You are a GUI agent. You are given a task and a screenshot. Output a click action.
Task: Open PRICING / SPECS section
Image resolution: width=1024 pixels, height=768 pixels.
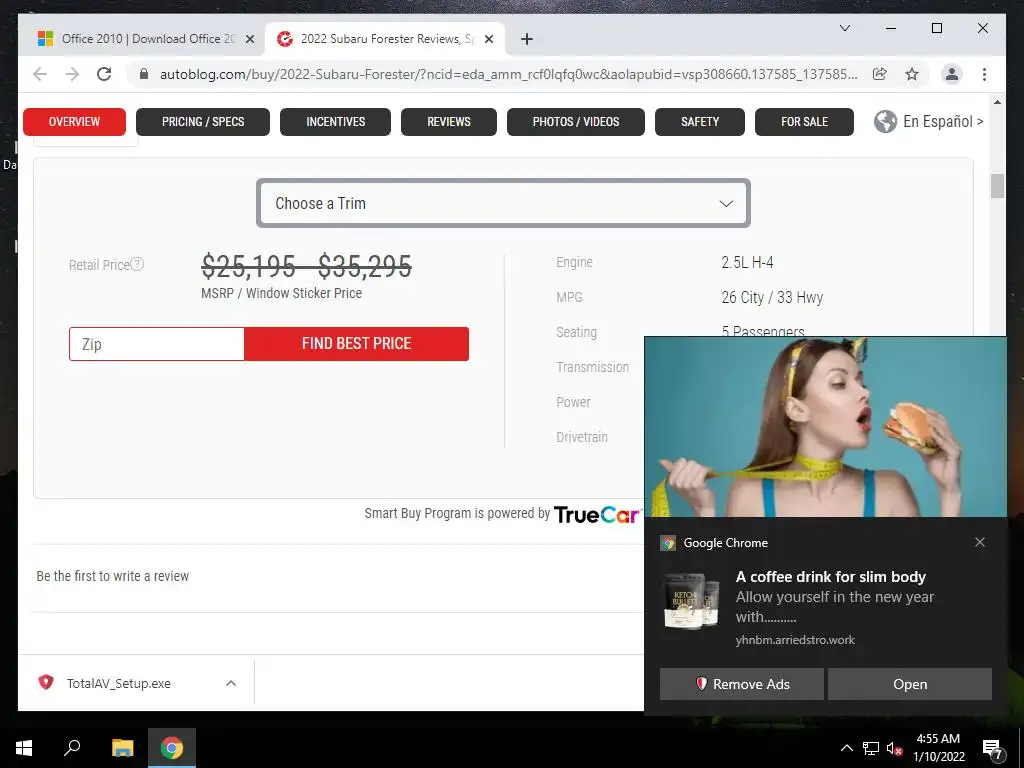click(x=203, y=122)
